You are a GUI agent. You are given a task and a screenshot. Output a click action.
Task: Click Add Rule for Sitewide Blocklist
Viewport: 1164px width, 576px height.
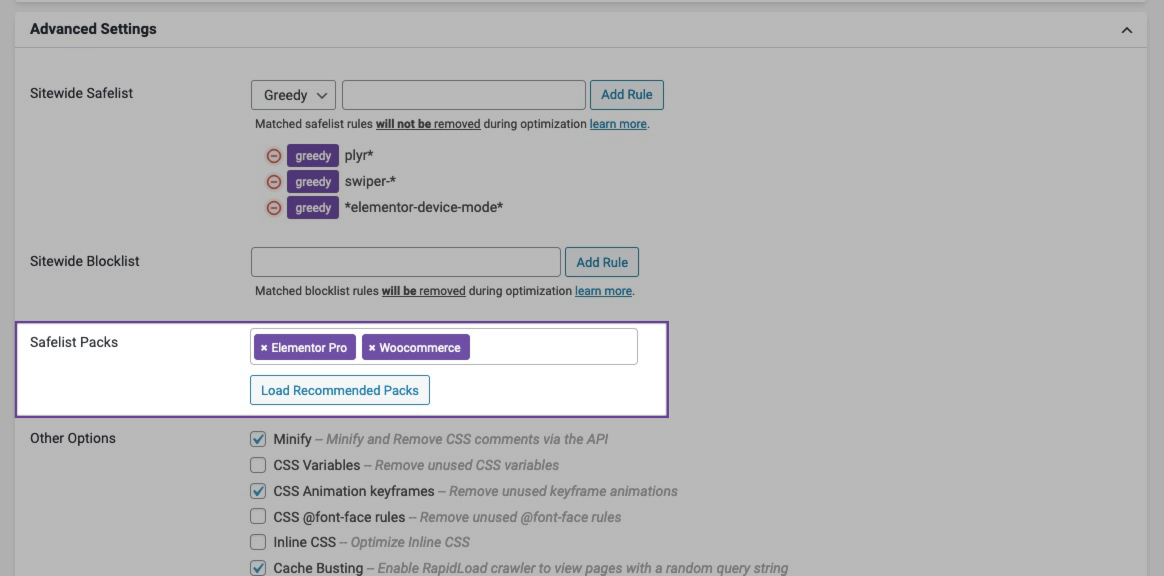click(x=602, y=262)
